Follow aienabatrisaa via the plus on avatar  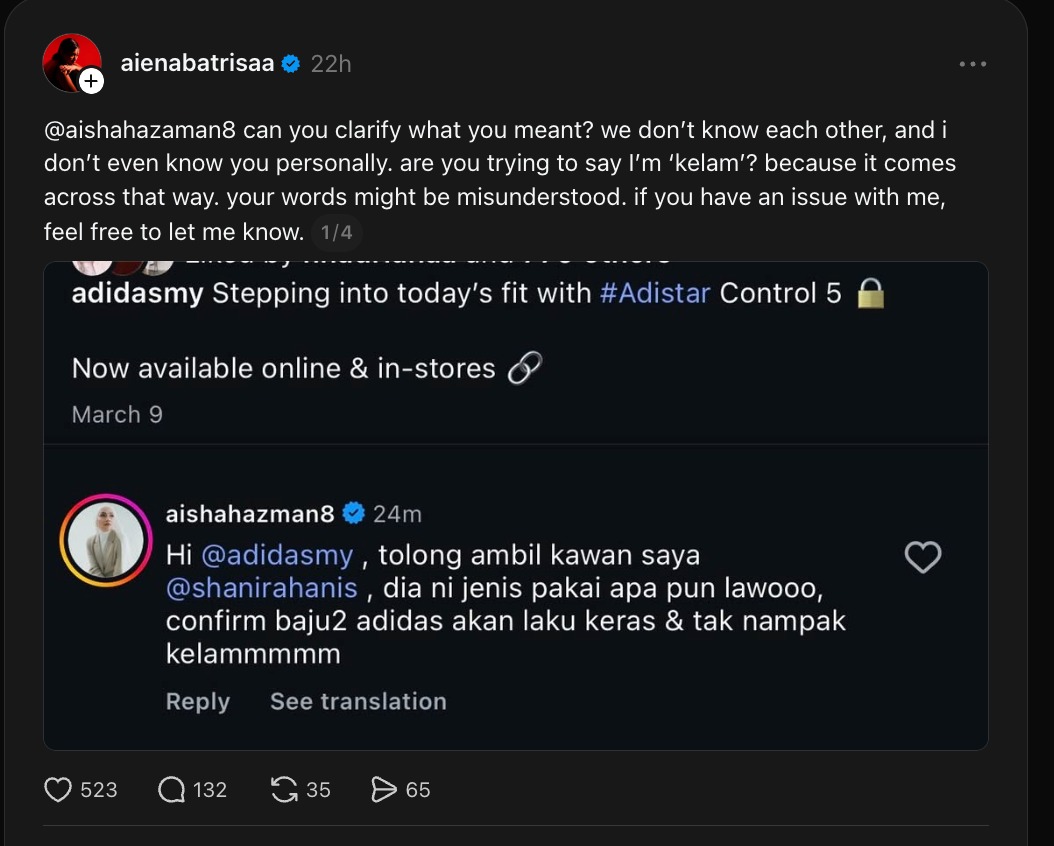coord(91,80)
